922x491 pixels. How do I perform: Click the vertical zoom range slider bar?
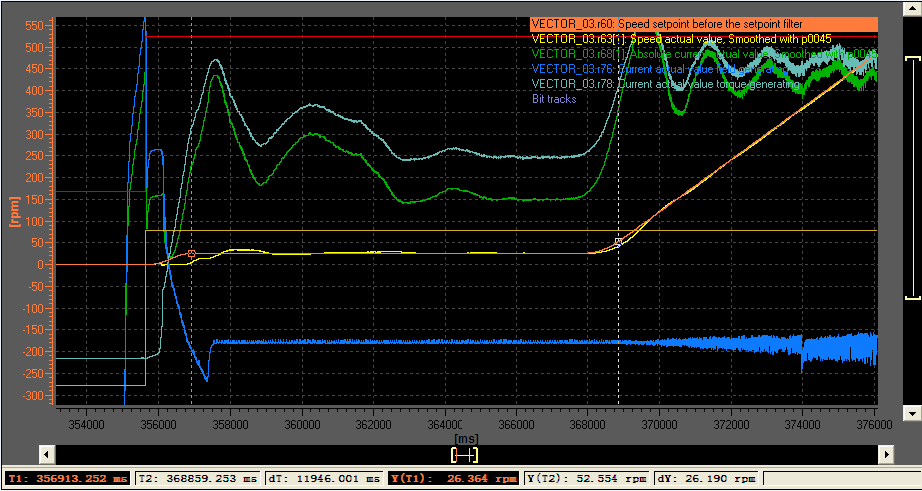[912, 178]
